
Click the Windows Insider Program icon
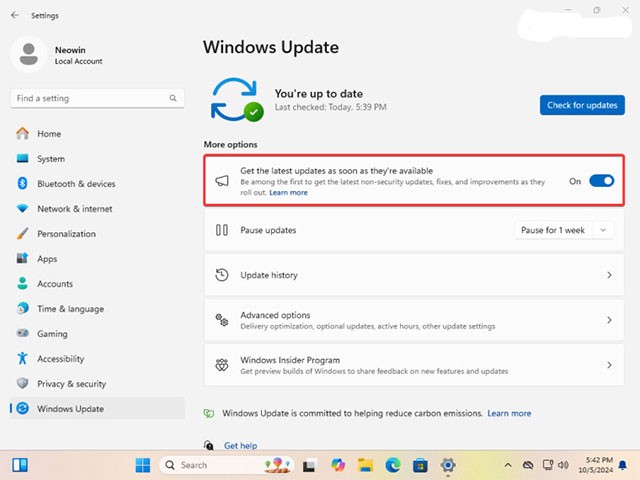click(222, 365)
